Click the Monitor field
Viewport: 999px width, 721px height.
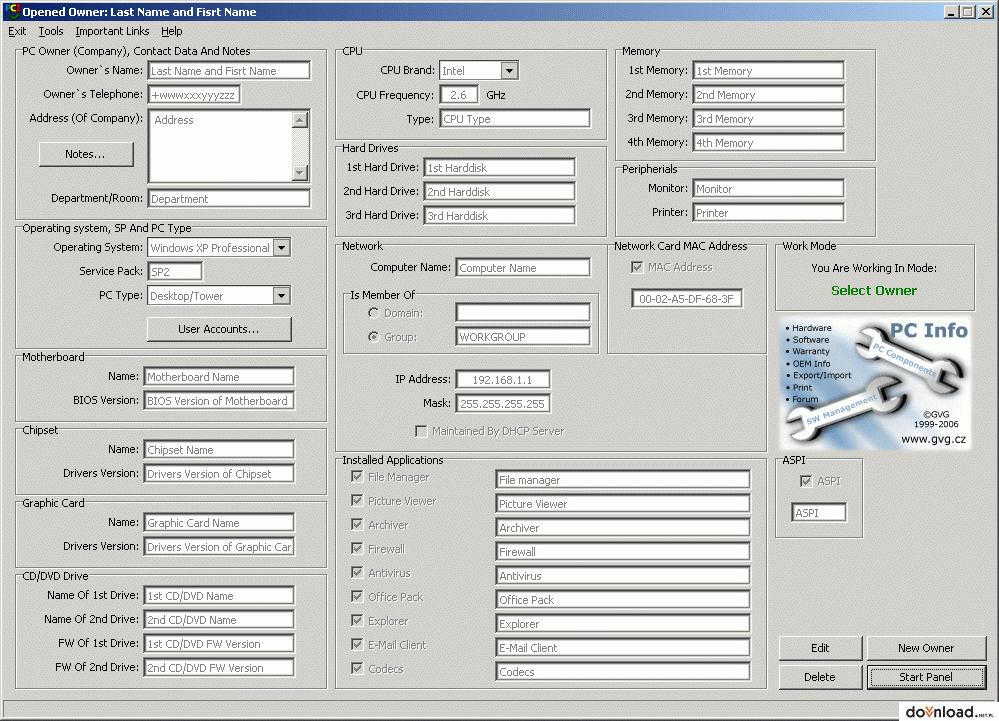pyautogui.click(x=768, y=189)
